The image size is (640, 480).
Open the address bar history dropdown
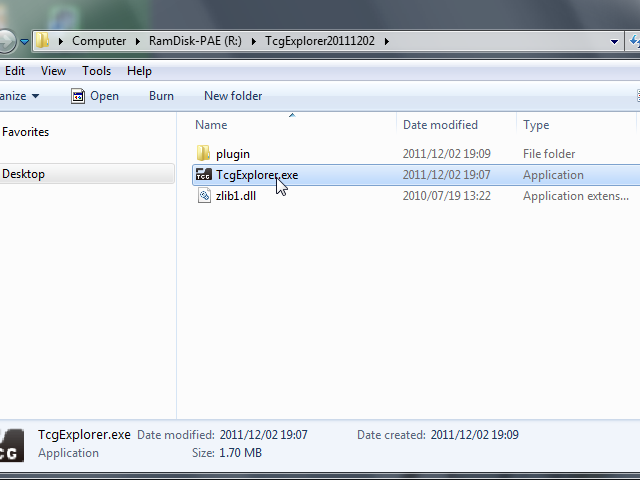(615, 42)
